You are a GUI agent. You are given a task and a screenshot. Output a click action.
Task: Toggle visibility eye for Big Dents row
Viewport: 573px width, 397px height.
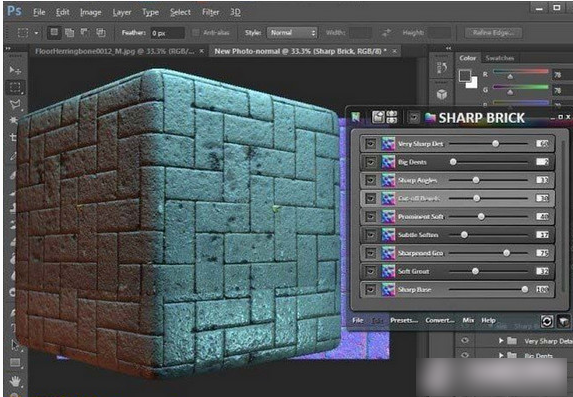point(370,162)
